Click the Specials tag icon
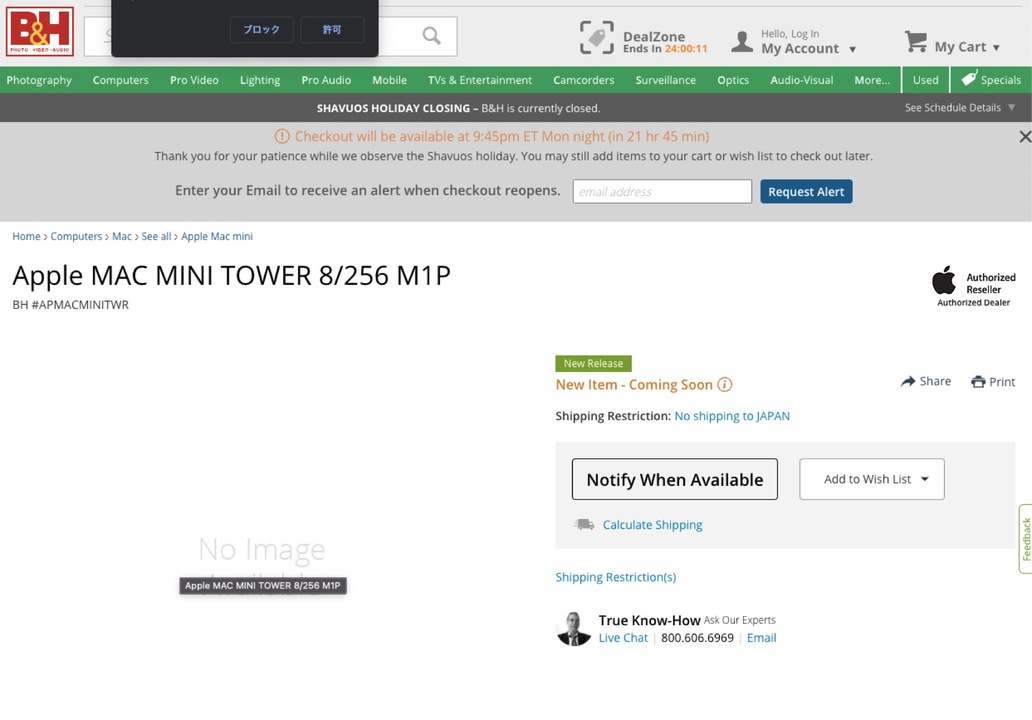Image resolution: width=1032 pixels, height=720 pixels. (x=969, y=79)
